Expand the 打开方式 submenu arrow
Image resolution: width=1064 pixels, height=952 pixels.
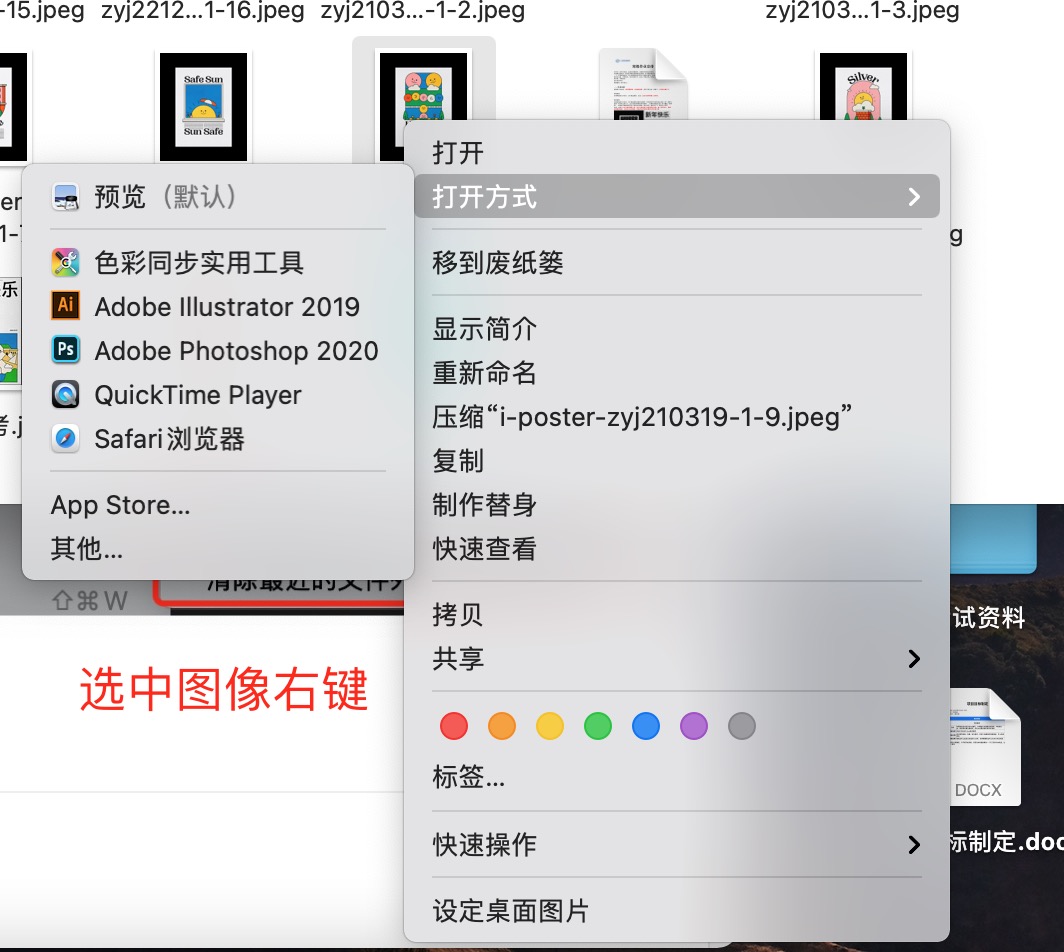point(913,197)
